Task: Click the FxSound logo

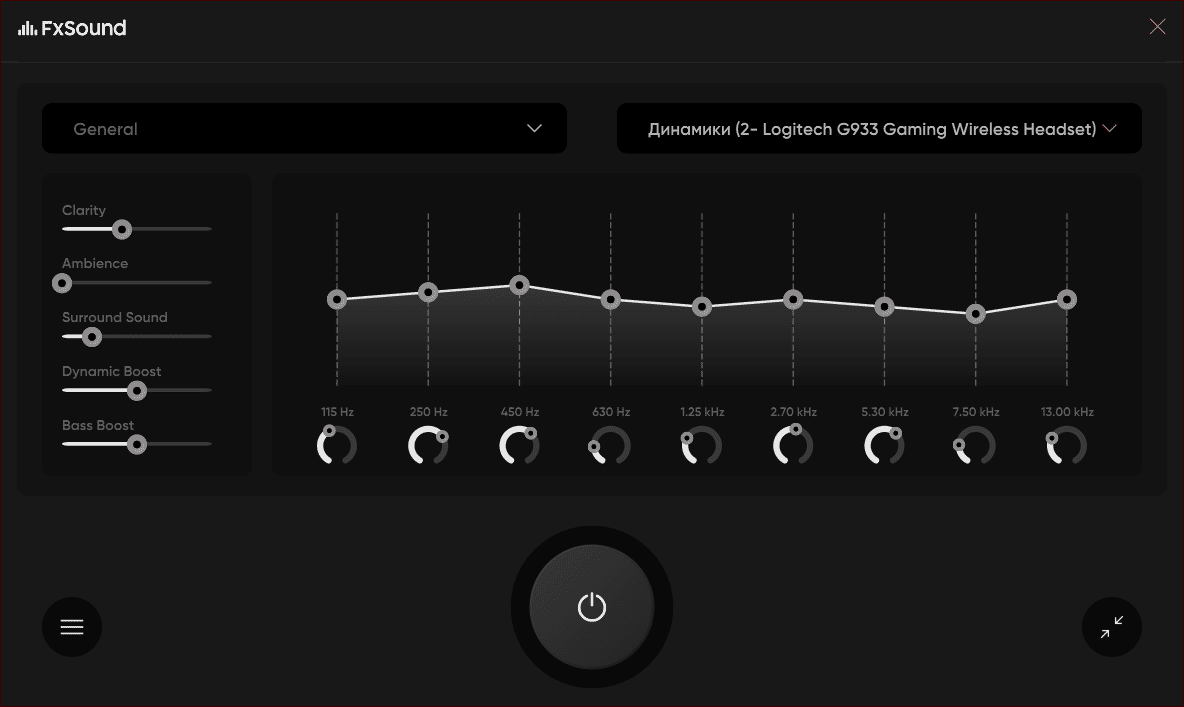Action: click(72, 28)
